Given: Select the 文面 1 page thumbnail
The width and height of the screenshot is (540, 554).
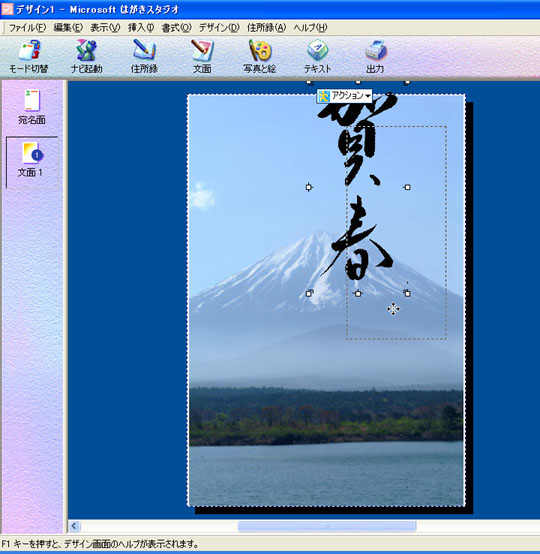Looking at the screenshot, I should 32,162.
